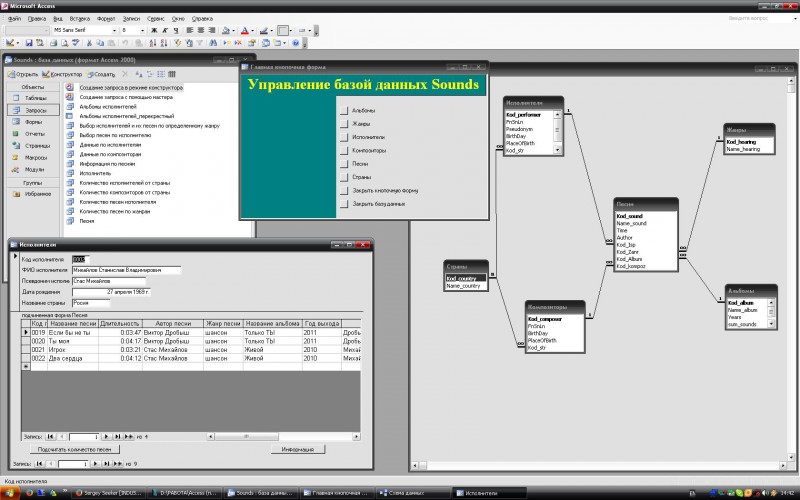Sort descending using the Z-A icon
This screenshot has width=800, height=500.
click(164, 43)
